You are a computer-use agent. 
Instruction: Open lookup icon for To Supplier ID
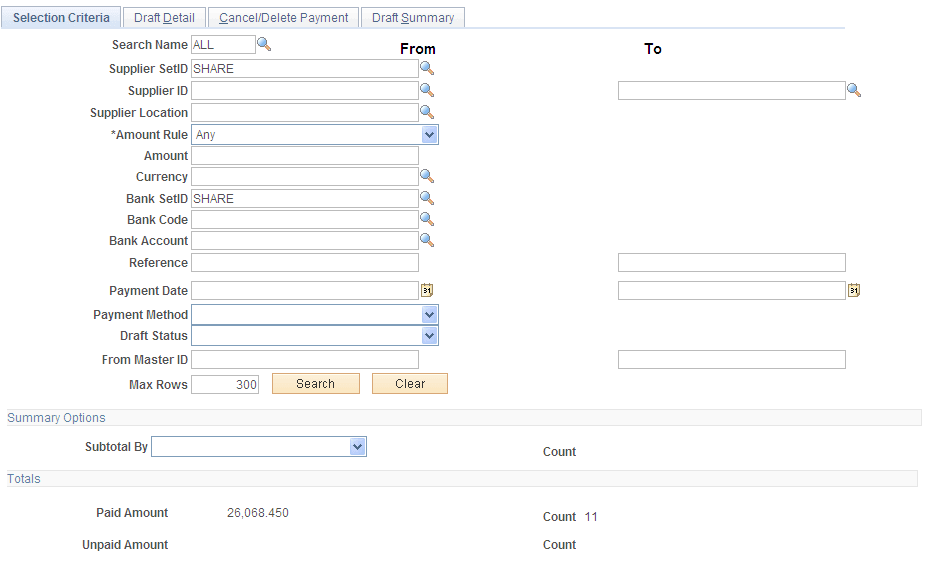[x=854, y=91]
